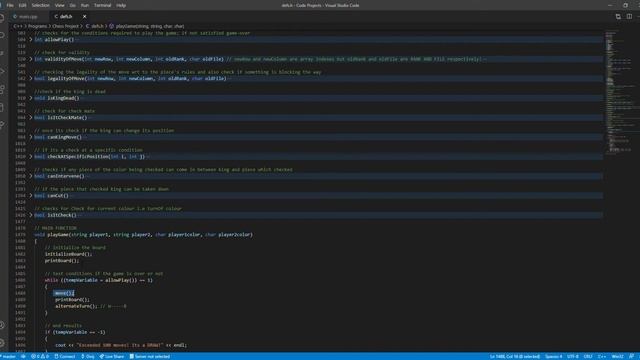Change indentation via Spaces: 4

pos(553,356)
